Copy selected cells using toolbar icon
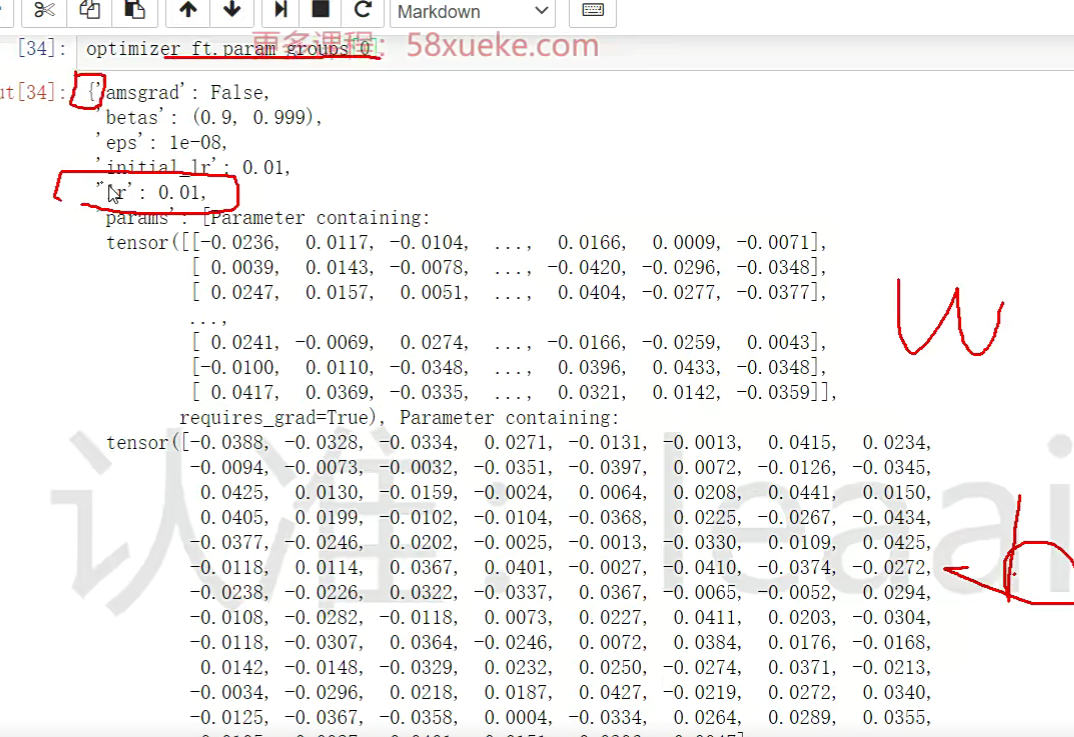Screen dimensions: 1074x737 click(89, 11)
